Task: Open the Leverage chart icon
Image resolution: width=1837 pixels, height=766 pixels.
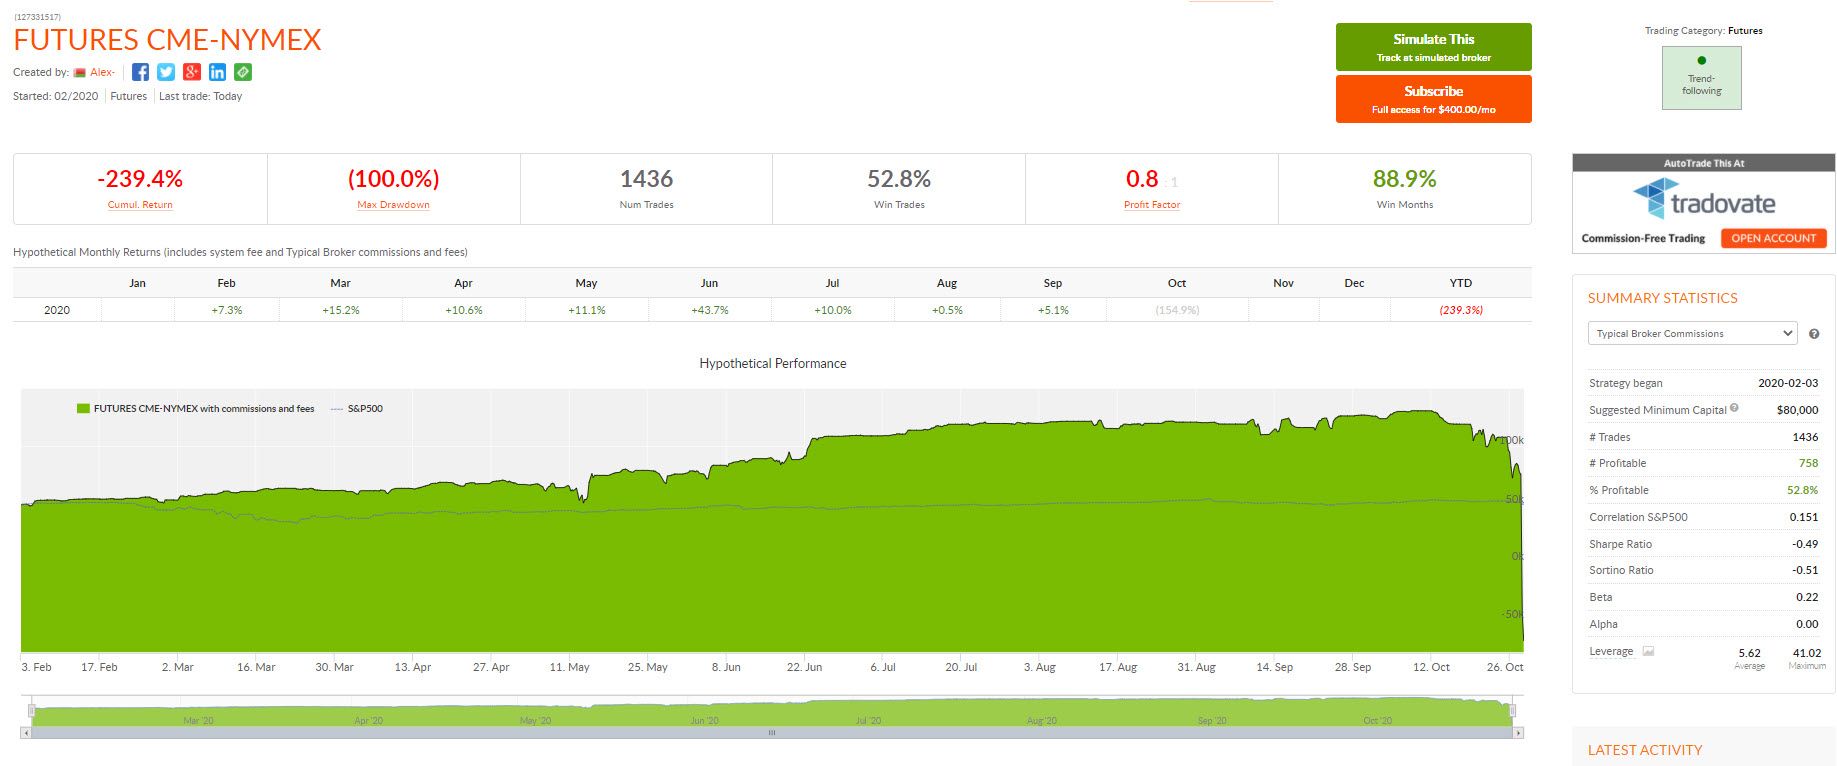Action: pos(1648,651)
